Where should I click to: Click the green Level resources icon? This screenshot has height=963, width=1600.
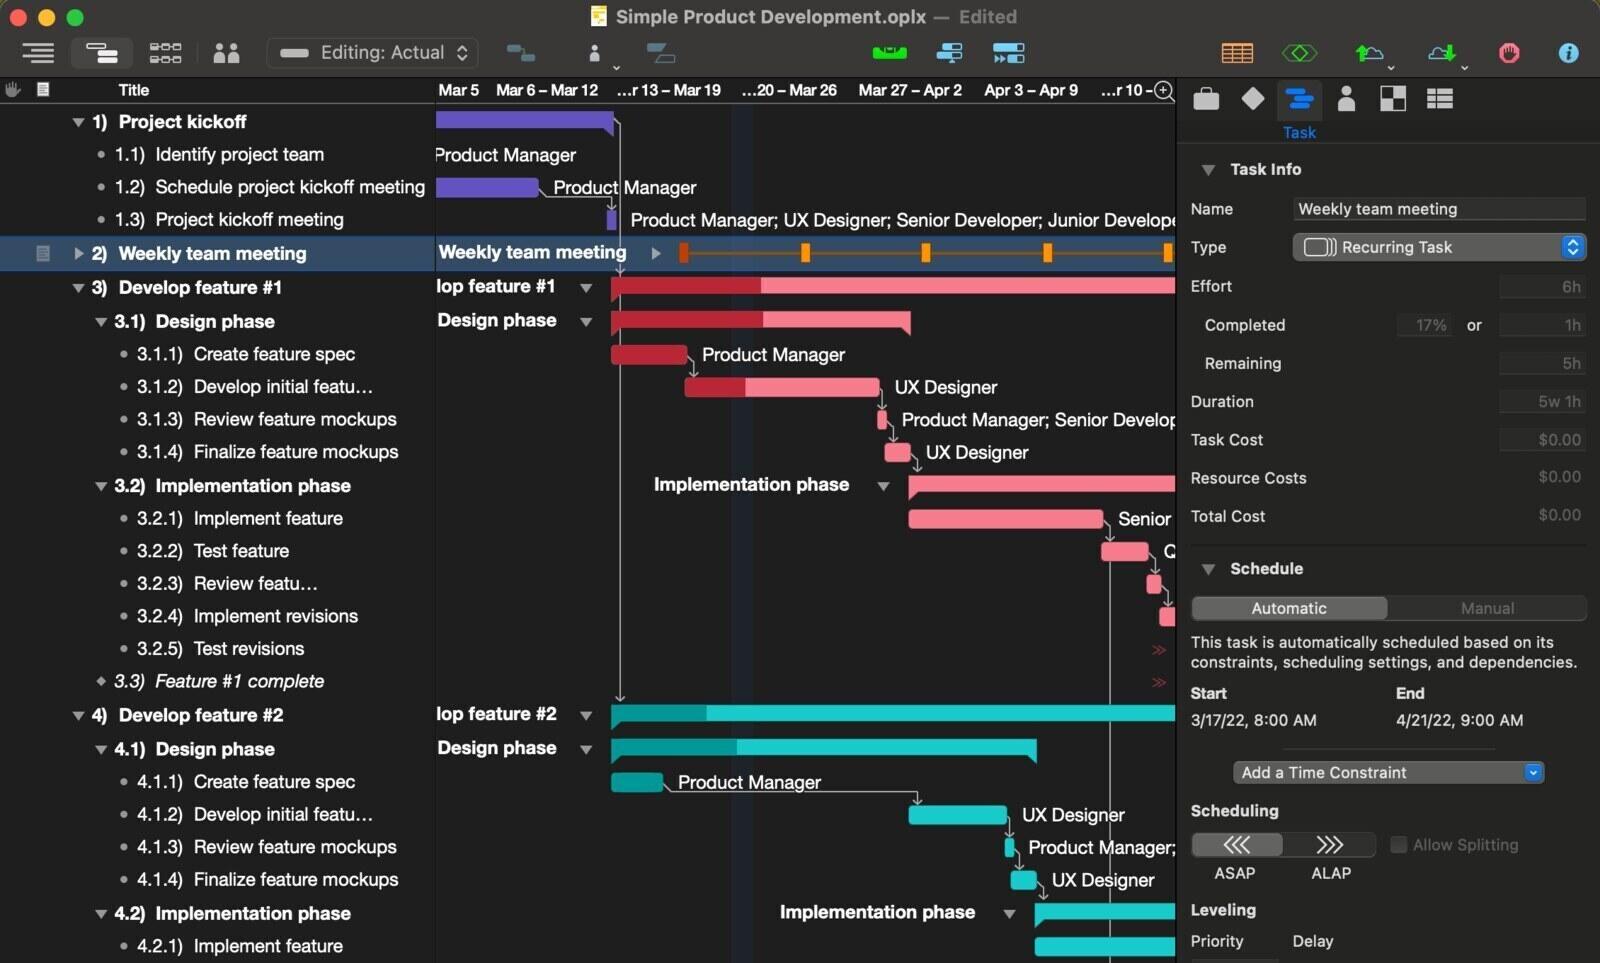(889, 53)
